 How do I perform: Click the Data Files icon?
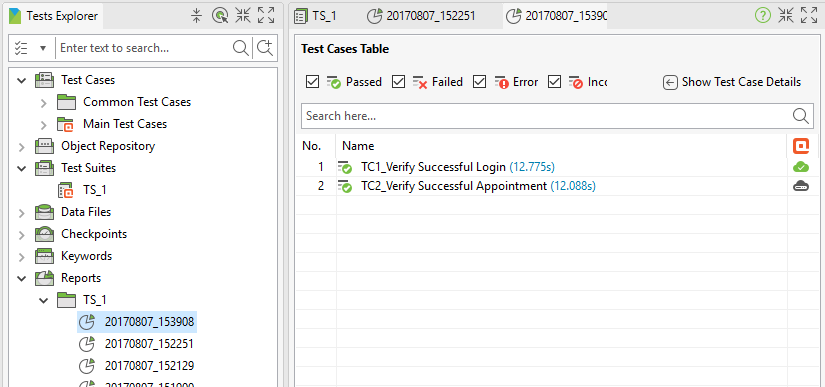pyautogui.click(x=44, y=212)
